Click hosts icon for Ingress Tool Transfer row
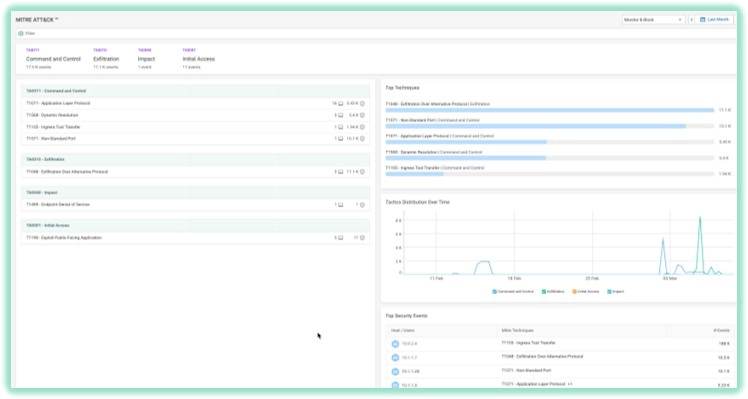 341,127
